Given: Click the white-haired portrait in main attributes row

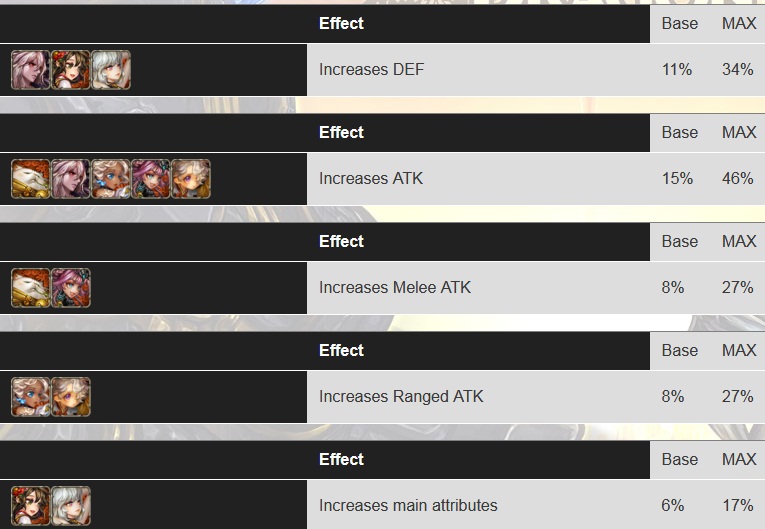Looking at the screenshot, I should coord(70,506).
